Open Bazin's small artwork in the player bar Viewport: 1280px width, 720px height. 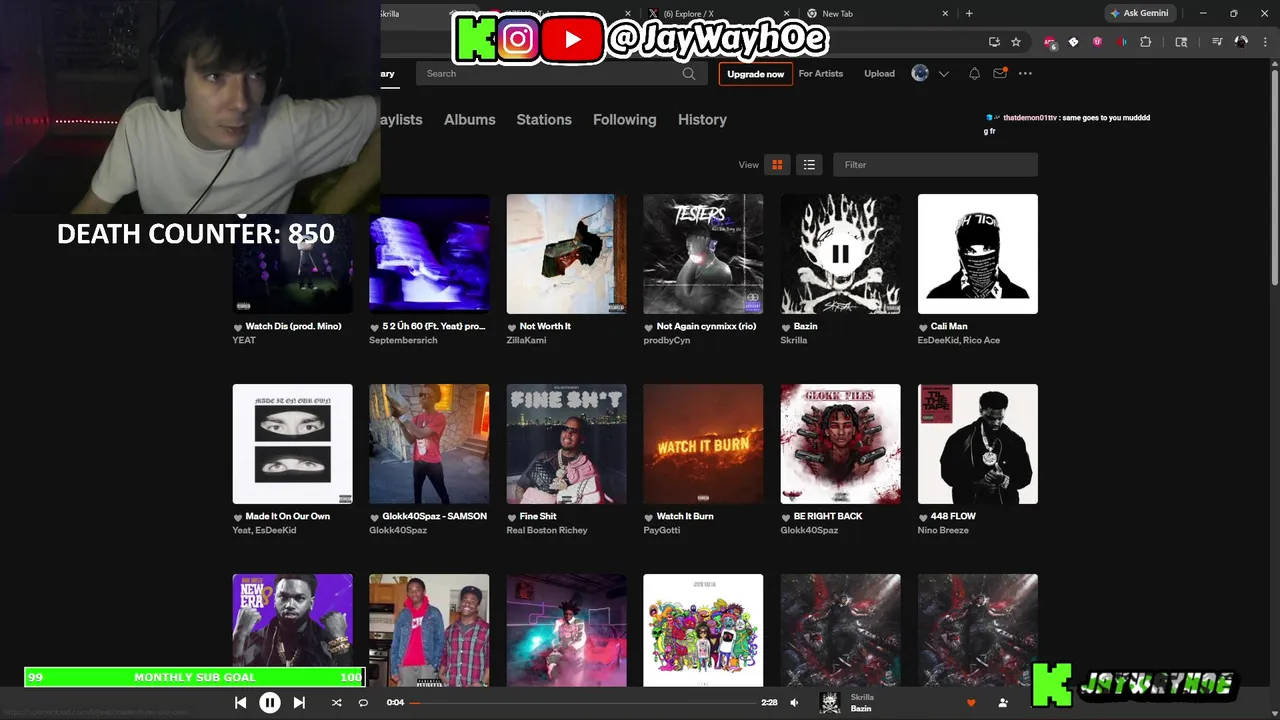tap(830, 703)
